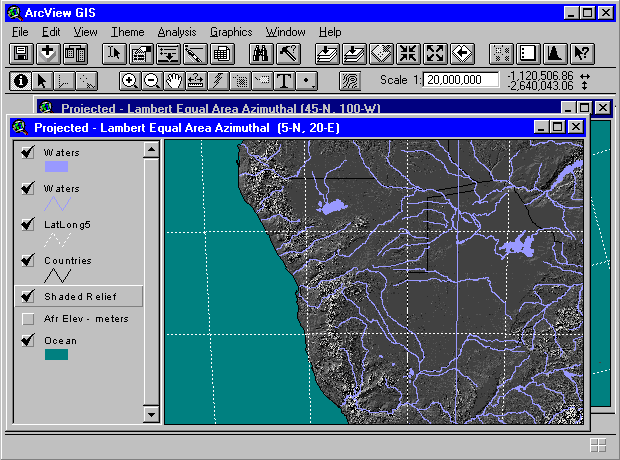Image resolution: width=620 pixels, height=460 pixels.
Task: Open the Query Builder hammer button
Action: pyautogui.click(x=288, y=54)
